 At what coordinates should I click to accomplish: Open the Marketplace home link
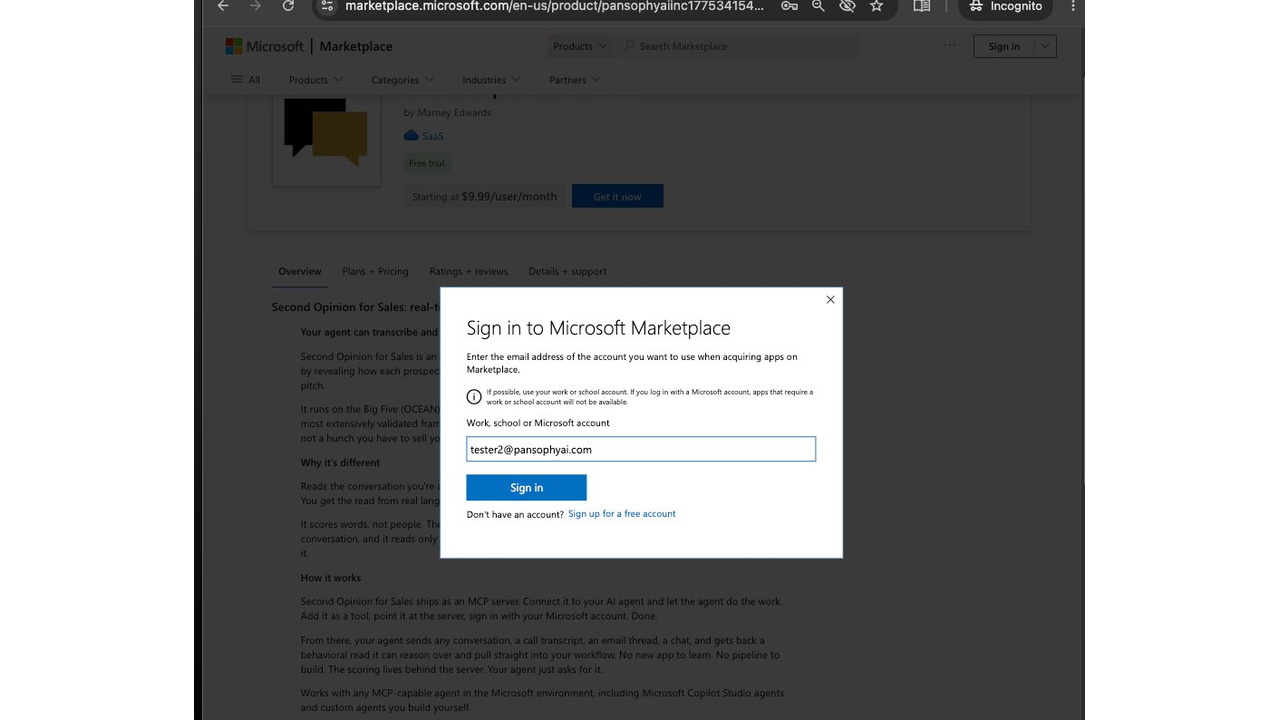(356, 46)
